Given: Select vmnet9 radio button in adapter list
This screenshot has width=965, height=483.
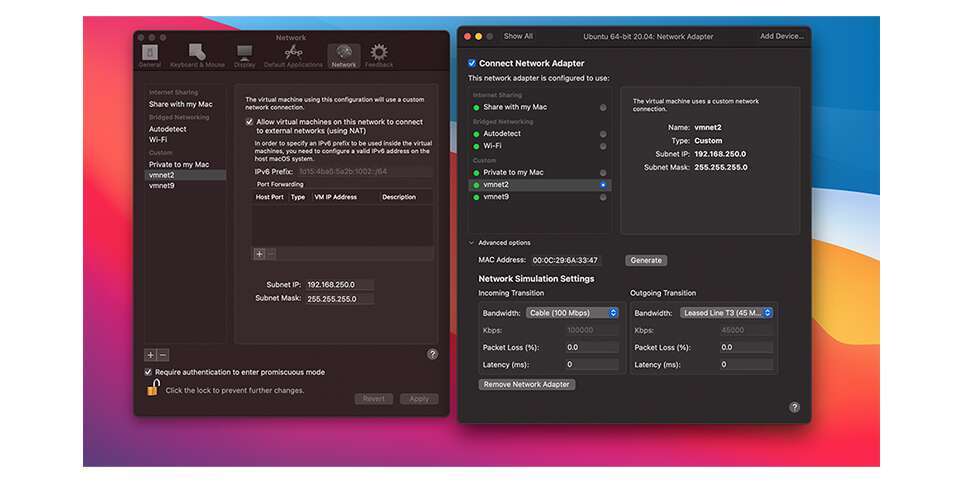Looking at the screenshot, I should tap(603, 198).
